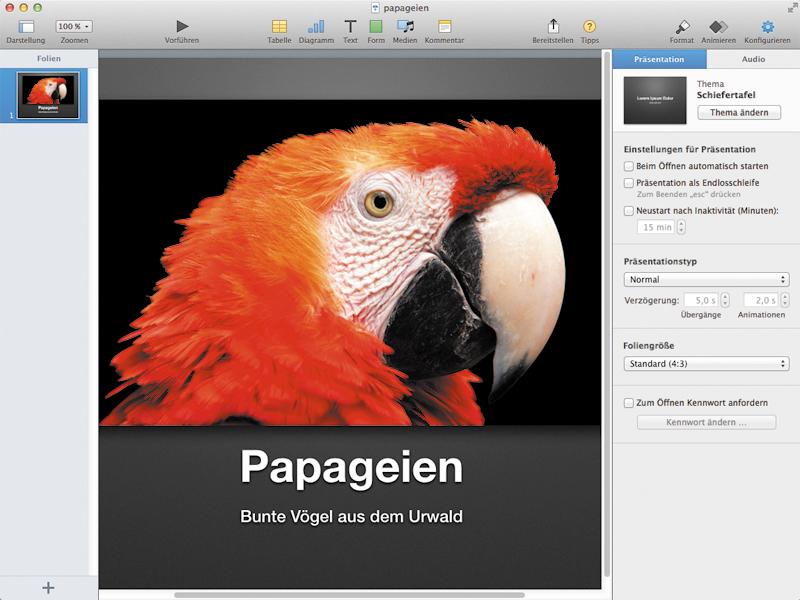Screen dimensions: 800x600
Task: Insert a shape using Form icon
Action: [x=376, y=26]
